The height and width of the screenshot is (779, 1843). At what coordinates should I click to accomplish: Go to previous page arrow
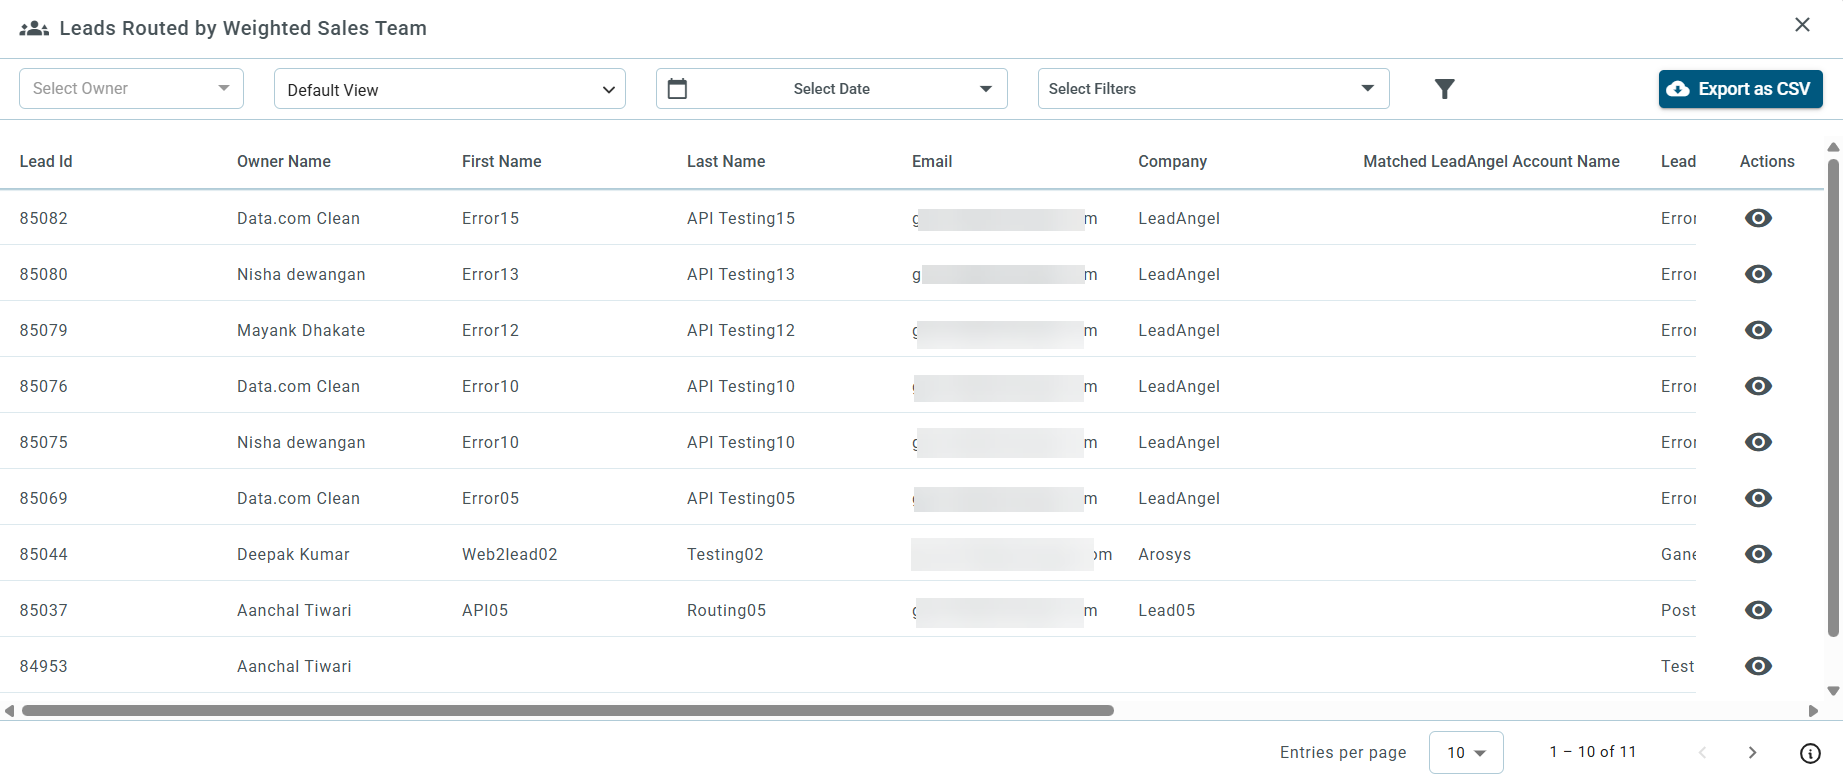(1702, 752)
